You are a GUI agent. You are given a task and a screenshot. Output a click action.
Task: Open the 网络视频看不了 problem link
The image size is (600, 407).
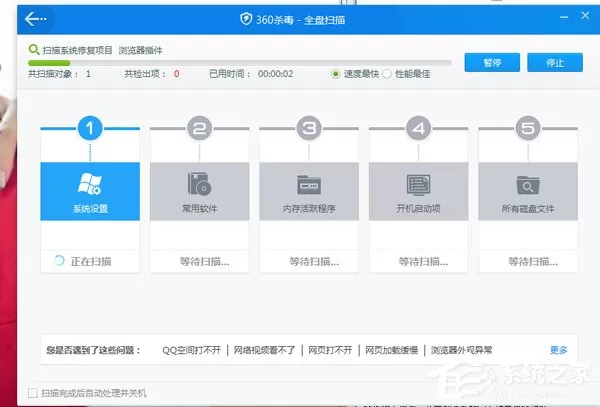(x=264, y=350)
